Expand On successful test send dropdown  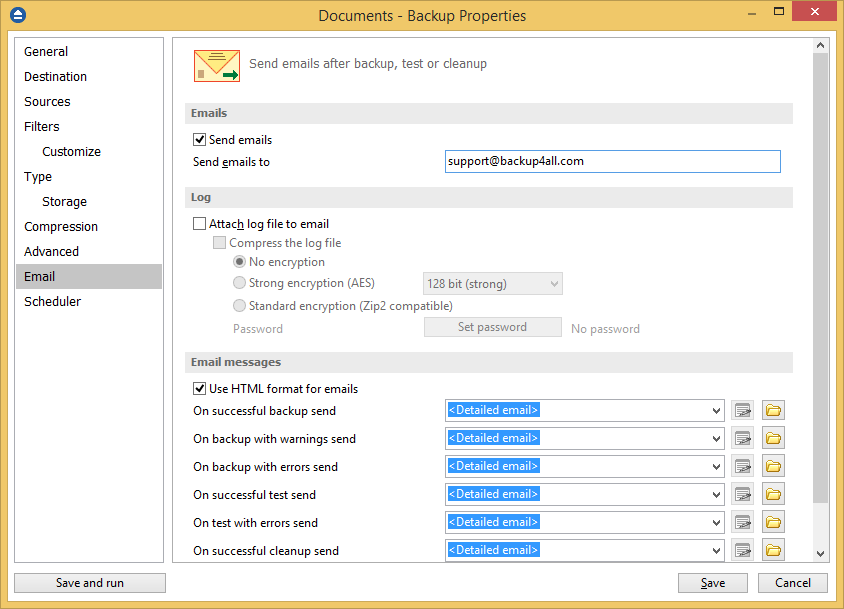[x=715, y=494]
